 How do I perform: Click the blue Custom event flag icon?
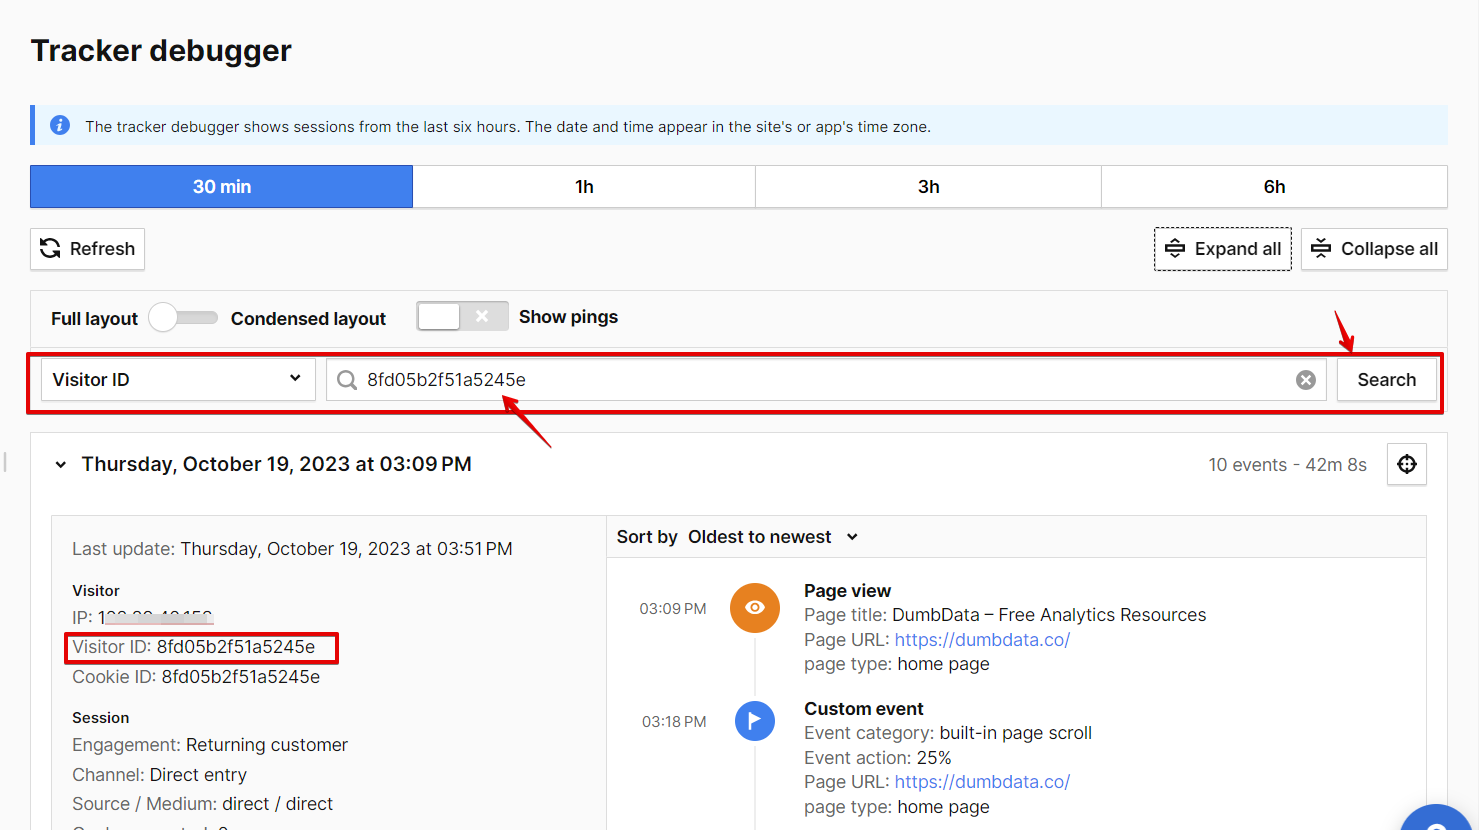point(755,721)
